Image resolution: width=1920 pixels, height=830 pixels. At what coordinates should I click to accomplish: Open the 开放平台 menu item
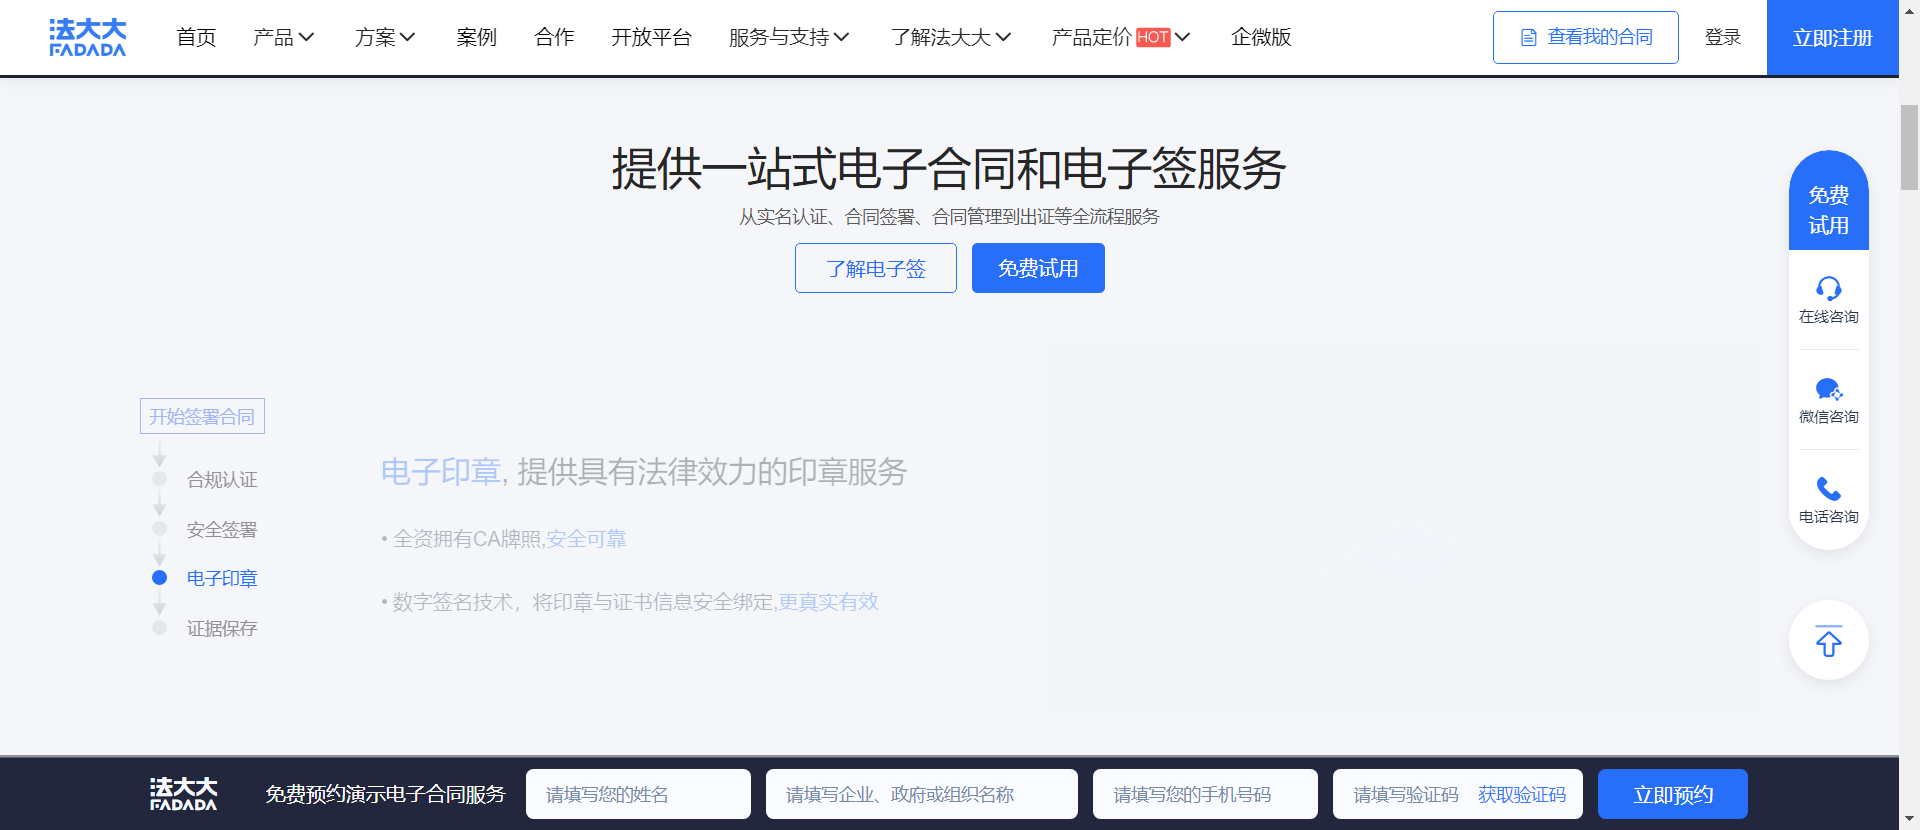651,37
